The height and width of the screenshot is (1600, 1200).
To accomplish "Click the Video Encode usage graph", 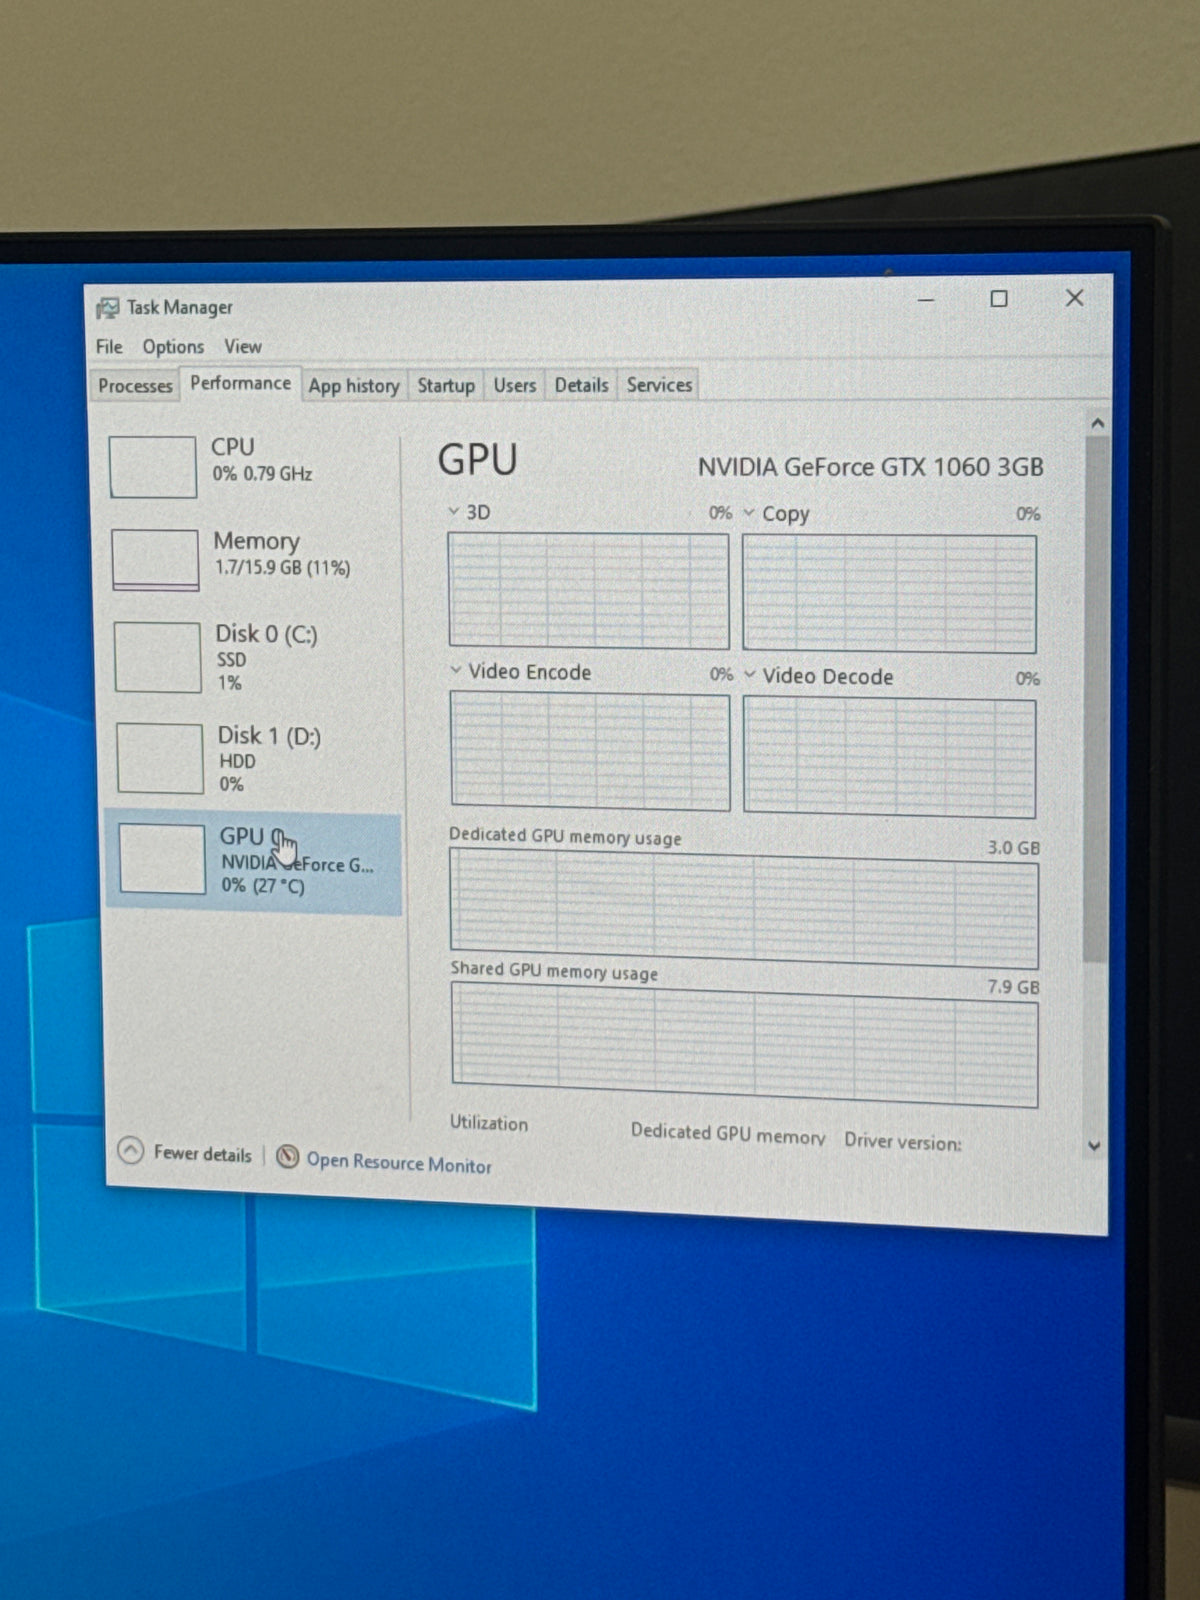I will 590,750.
